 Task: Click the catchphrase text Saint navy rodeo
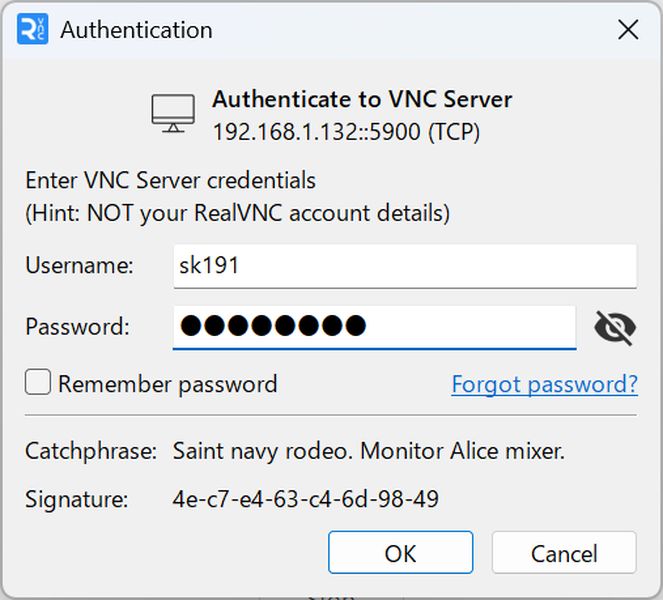click(x=263, y=451)
